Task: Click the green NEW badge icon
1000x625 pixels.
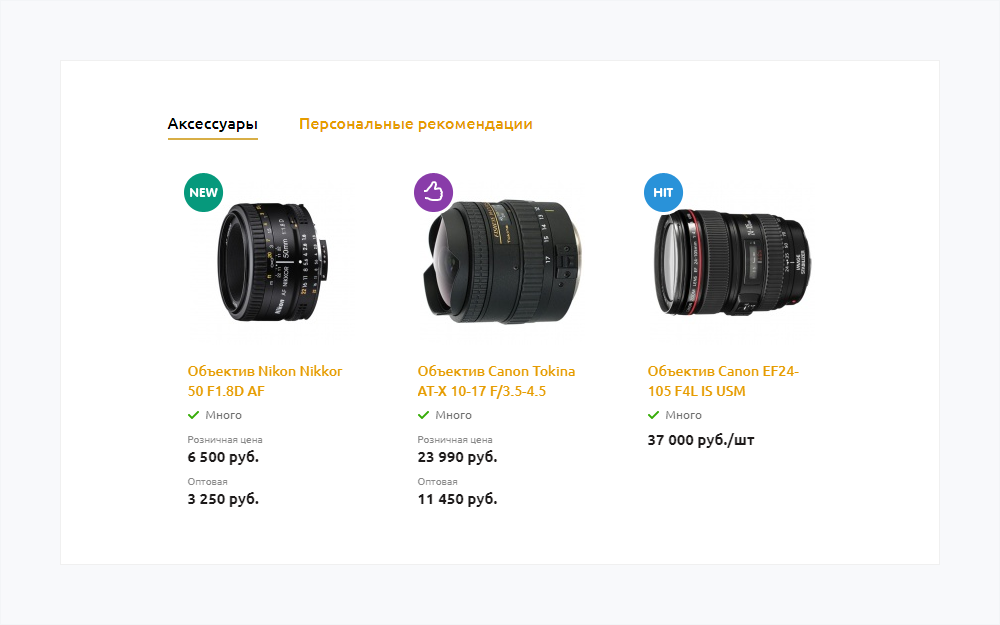Action: [203, 193]
